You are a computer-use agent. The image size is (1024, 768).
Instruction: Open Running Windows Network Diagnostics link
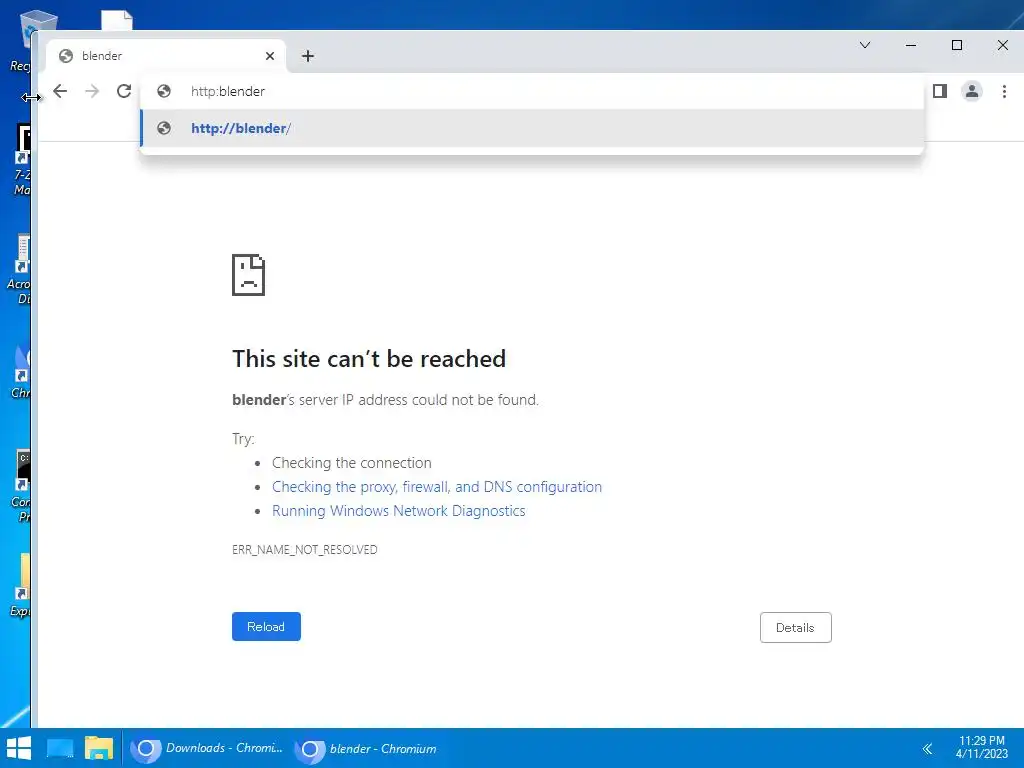398,511
